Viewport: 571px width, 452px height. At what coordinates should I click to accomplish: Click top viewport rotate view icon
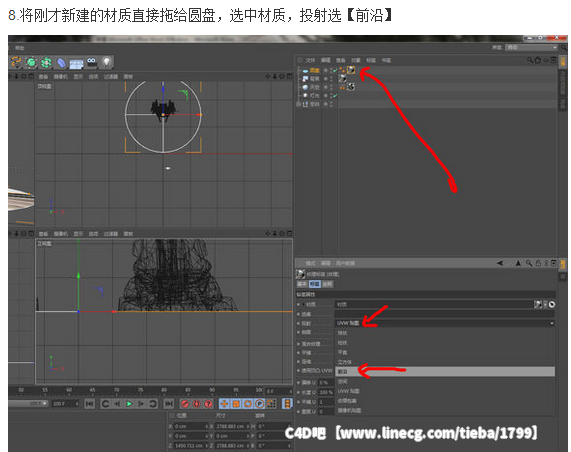point(282,76)
